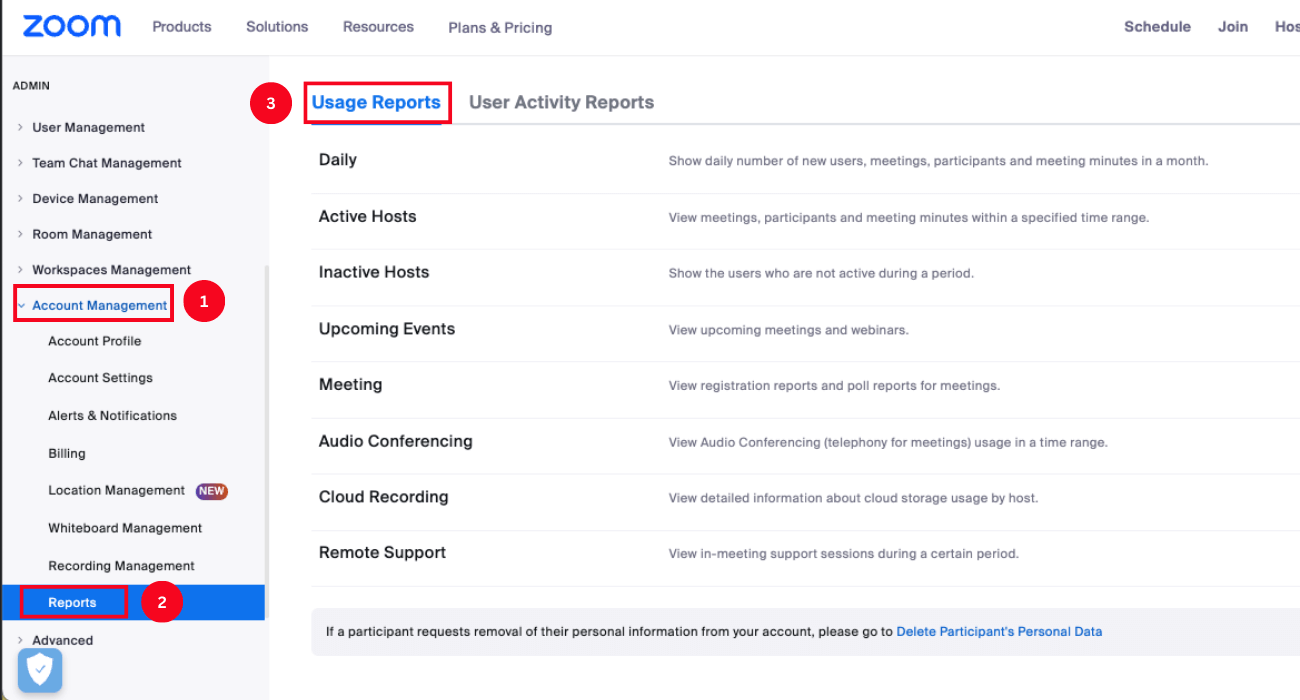
Task: Open the Upcoming Events report
Action: pos(387,329)
